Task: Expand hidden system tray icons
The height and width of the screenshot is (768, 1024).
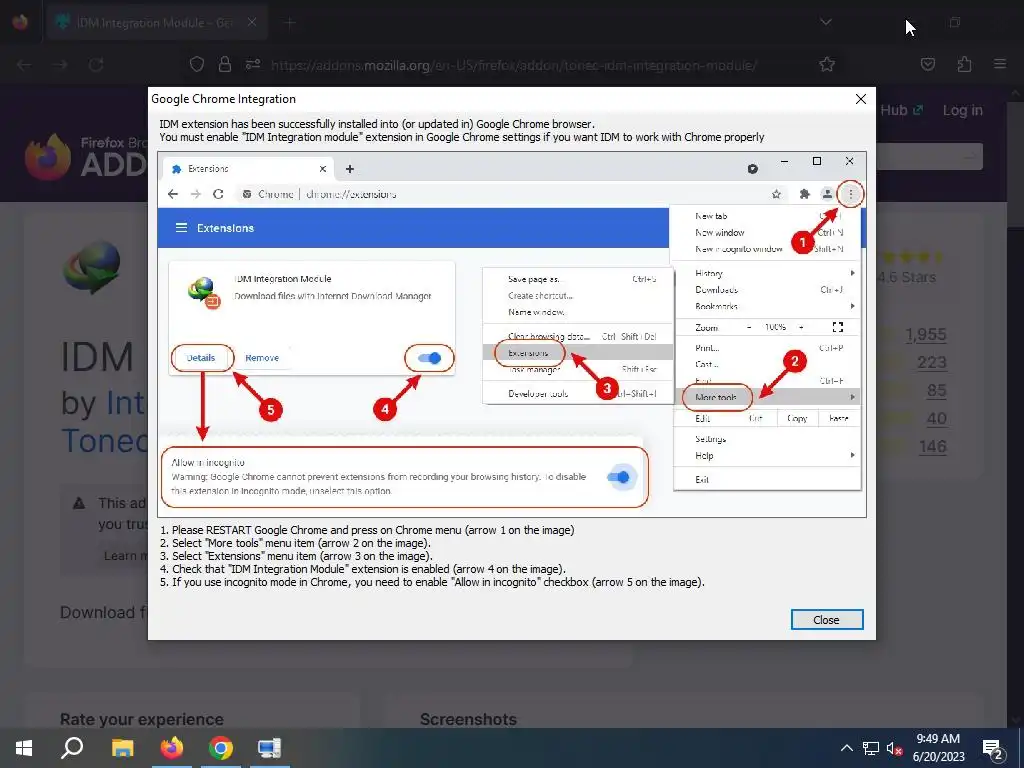Action: [x=846, y=748]
